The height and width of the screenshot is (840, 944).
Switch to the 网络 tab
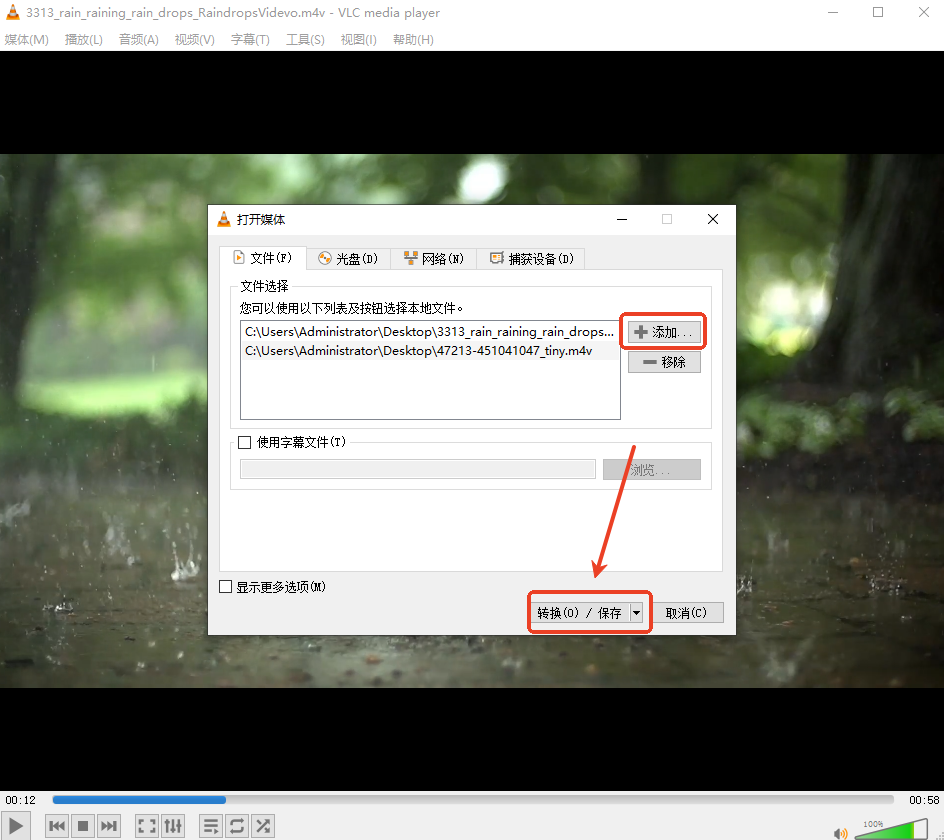[x=433, y=257]
